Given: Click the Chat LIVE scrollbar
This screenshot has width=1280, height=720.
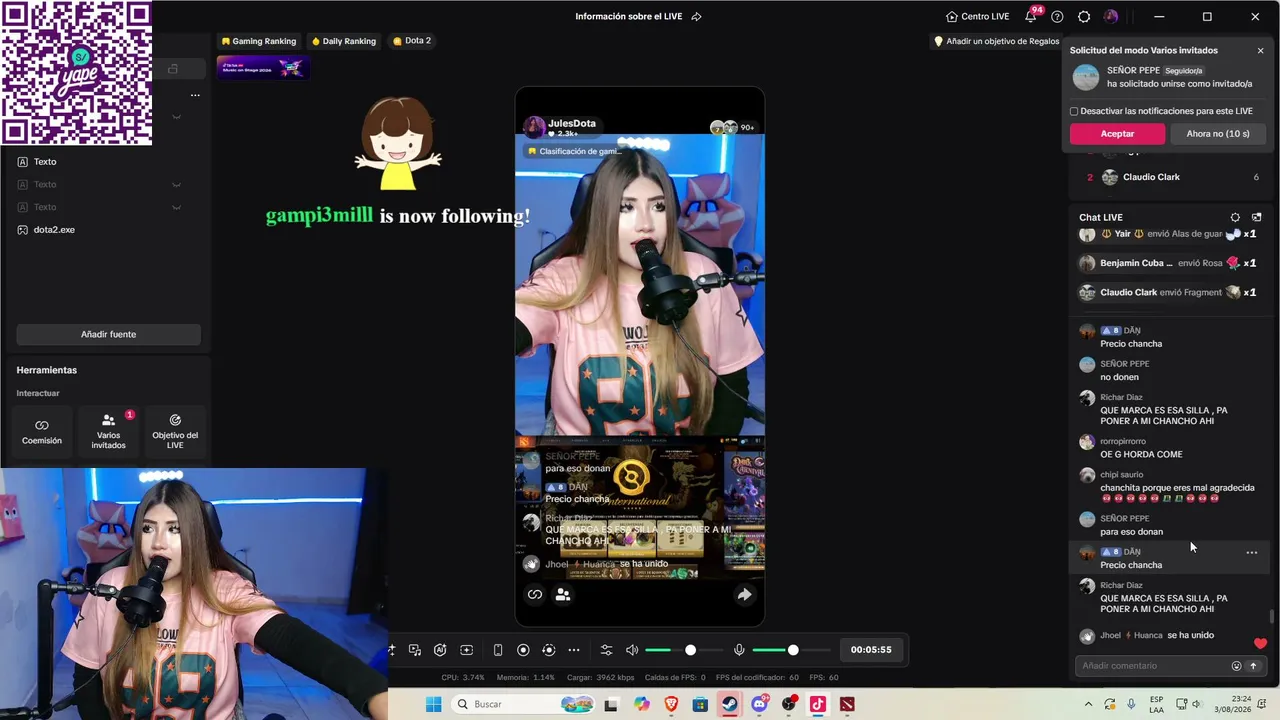Looking at the screenshot, I should click(x=1272, y=617).
